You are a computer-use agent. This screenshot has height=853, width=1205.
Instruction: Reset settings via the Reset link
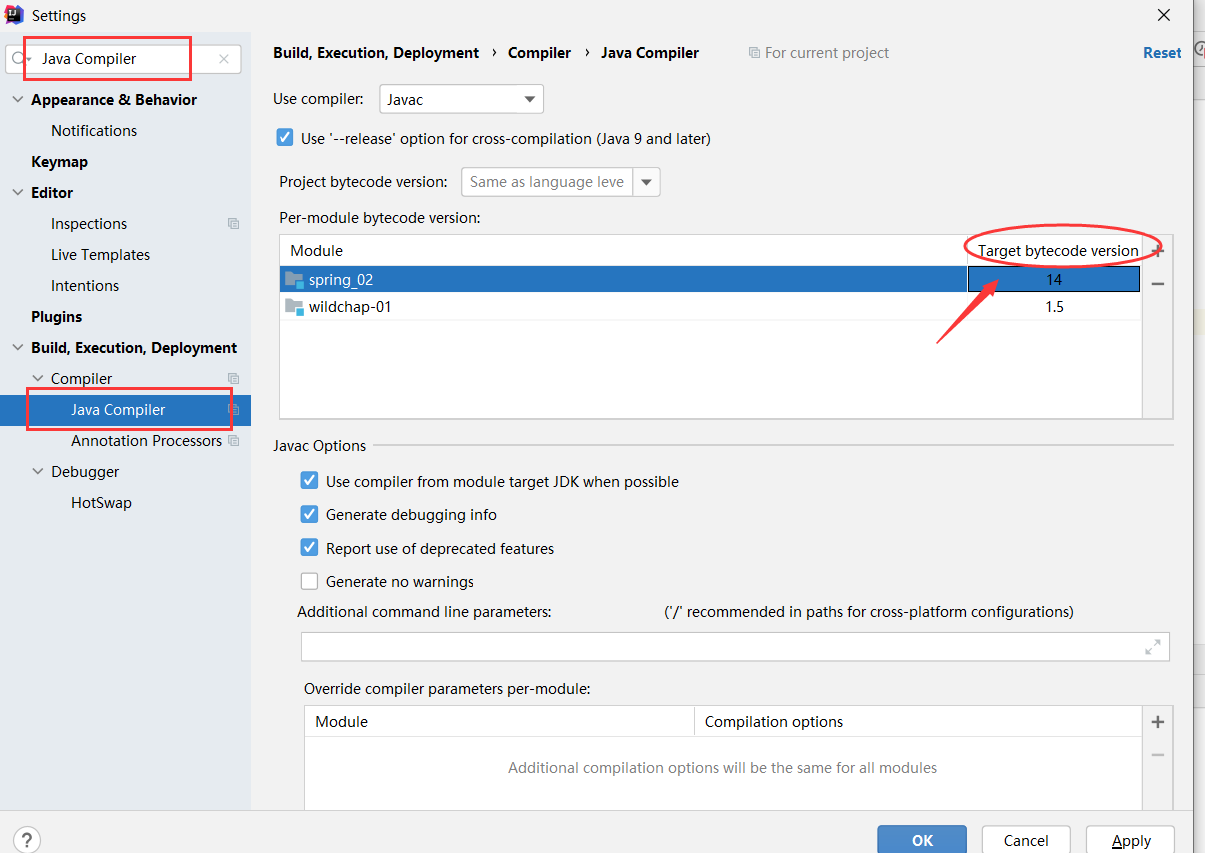pyautogui.click(x=1162, y=53)
